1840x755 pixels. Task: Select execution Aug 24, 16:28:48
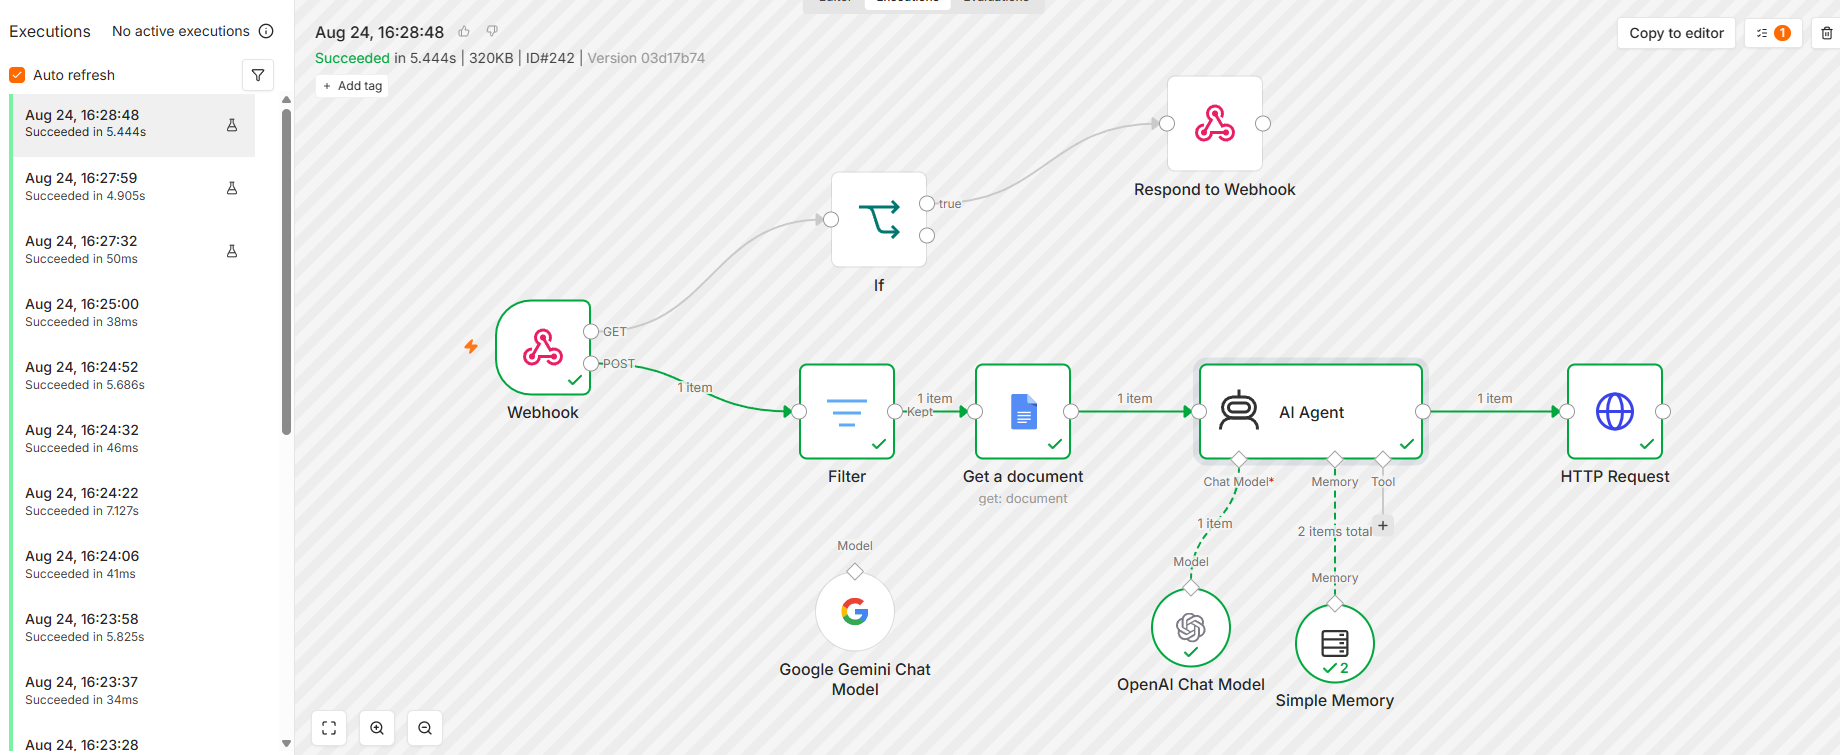tap(133, 125)
